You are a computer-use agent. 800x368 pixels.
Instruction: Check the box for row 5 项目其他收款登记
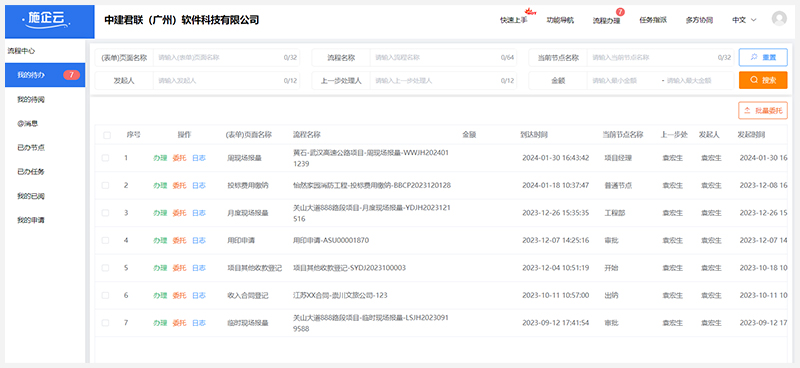click(105, 268)
